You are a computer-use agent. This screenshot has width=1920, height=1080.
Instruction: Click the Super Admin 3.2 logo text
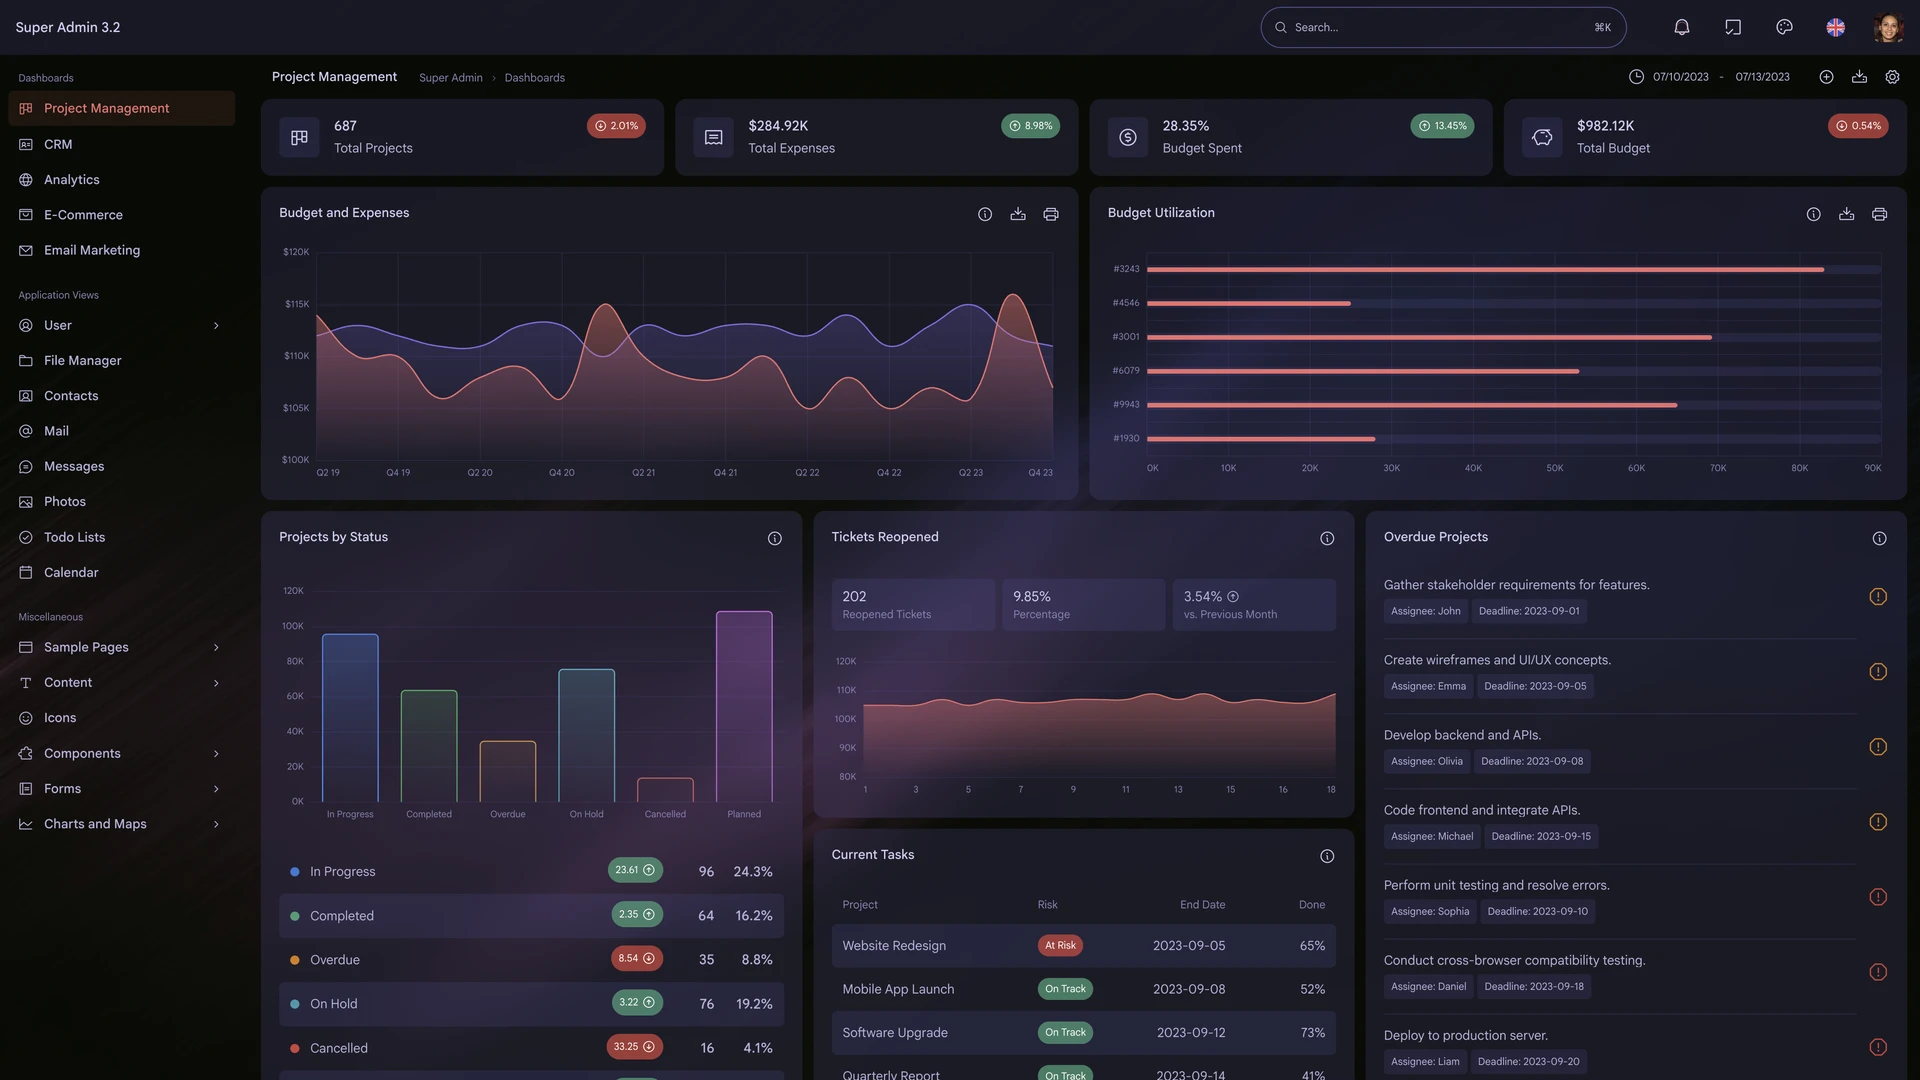pos(68,27)
